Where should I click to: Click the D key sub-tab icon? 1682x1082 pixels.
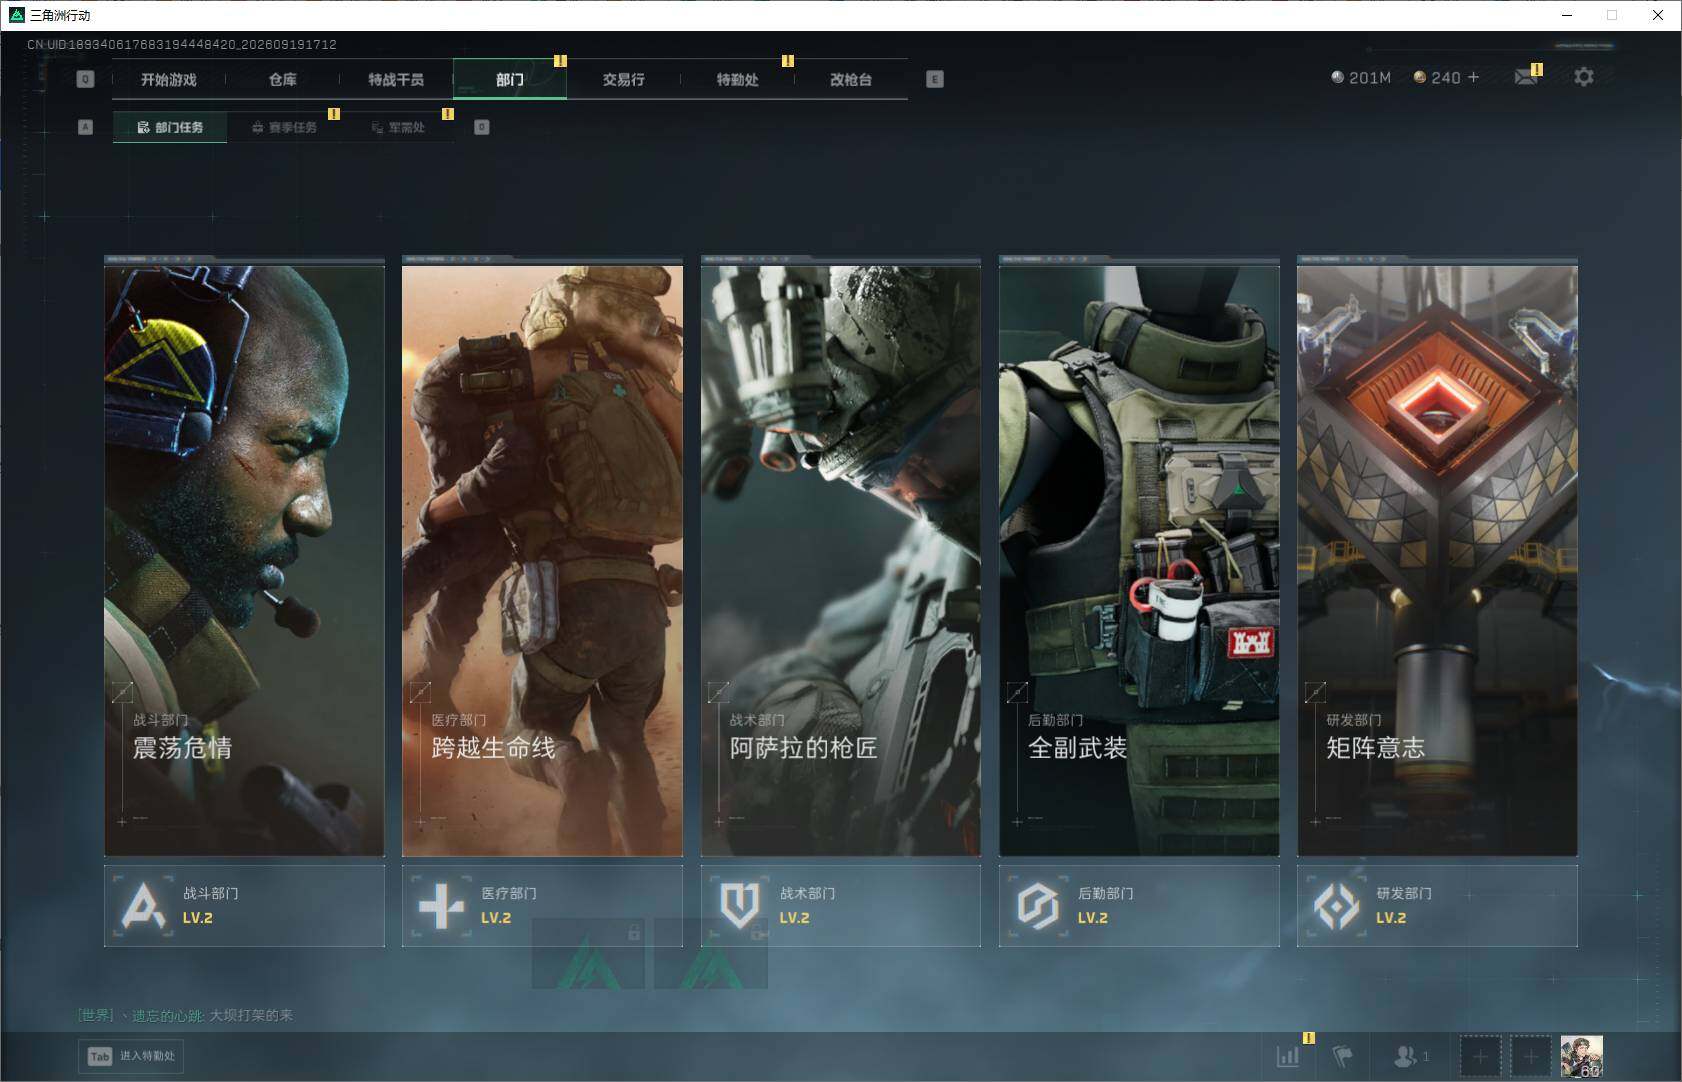482,127
